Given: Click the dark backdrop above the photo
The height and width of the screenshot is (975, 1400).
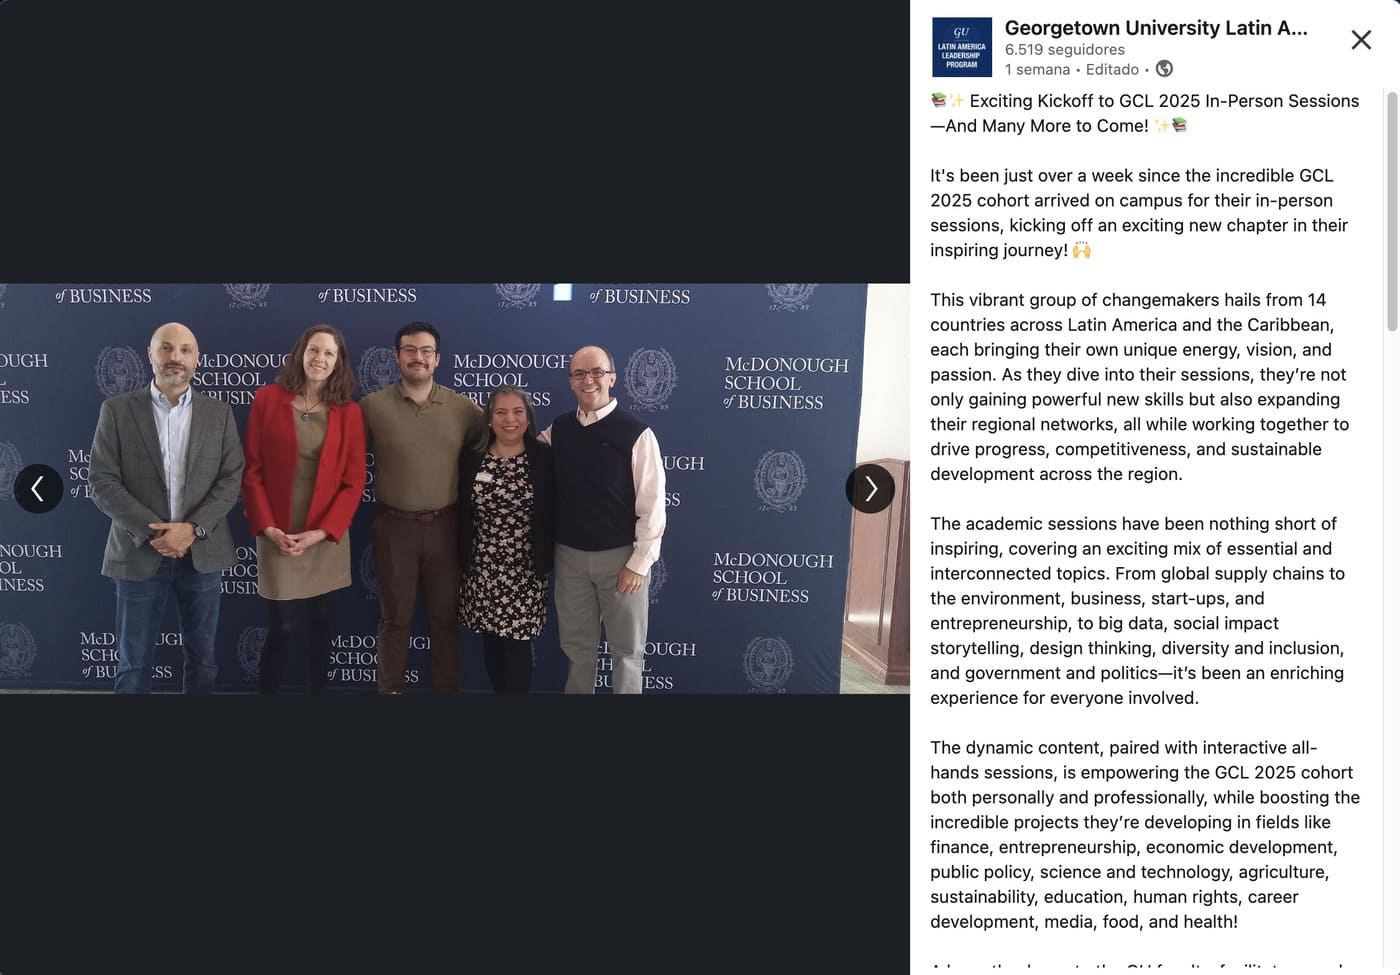Looking at the screenshot, I should [455, 141].
